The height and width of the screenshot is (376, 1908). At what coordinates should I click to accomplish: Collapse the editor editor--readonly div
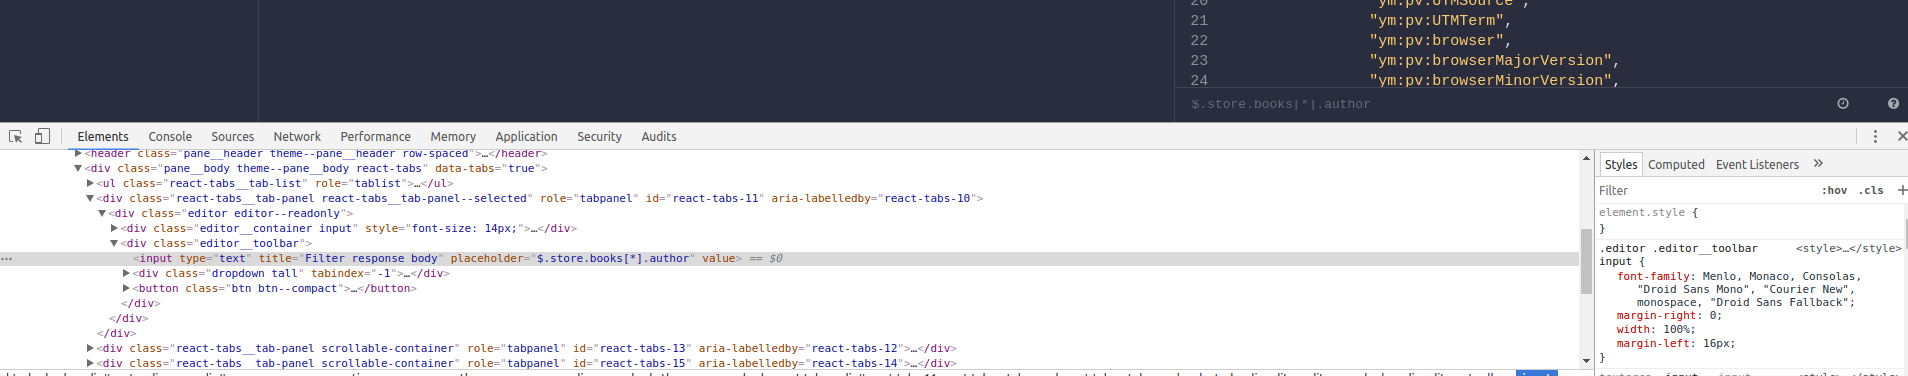pos(102,214)
